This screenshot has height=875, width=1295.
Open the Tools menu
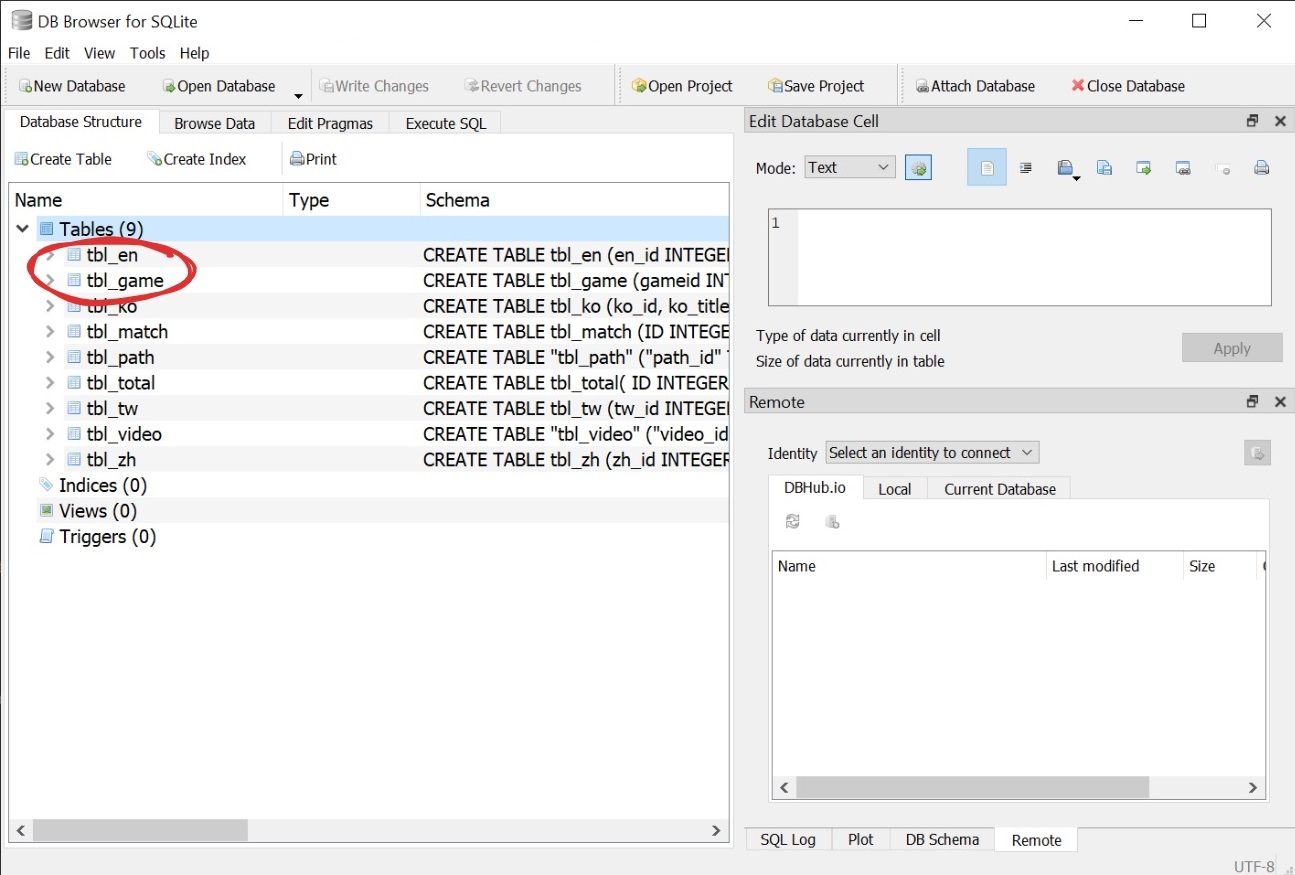pyautogui.click(x=147, y=53)
